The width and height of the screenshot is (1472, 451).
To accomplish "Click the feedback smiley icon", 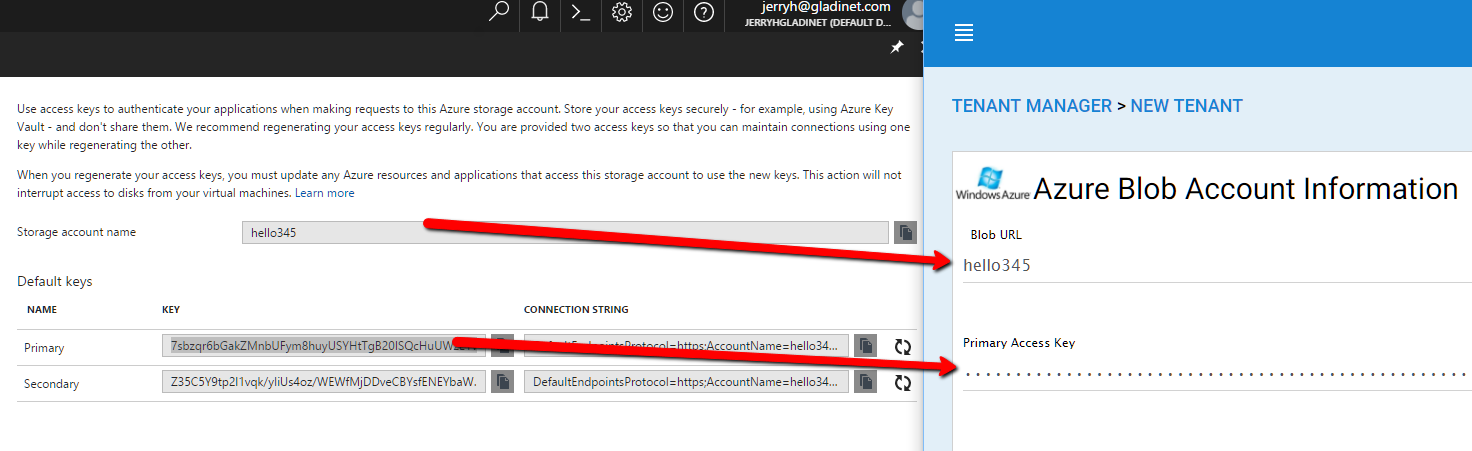I will pyautogui.click(x=663, y=12).
